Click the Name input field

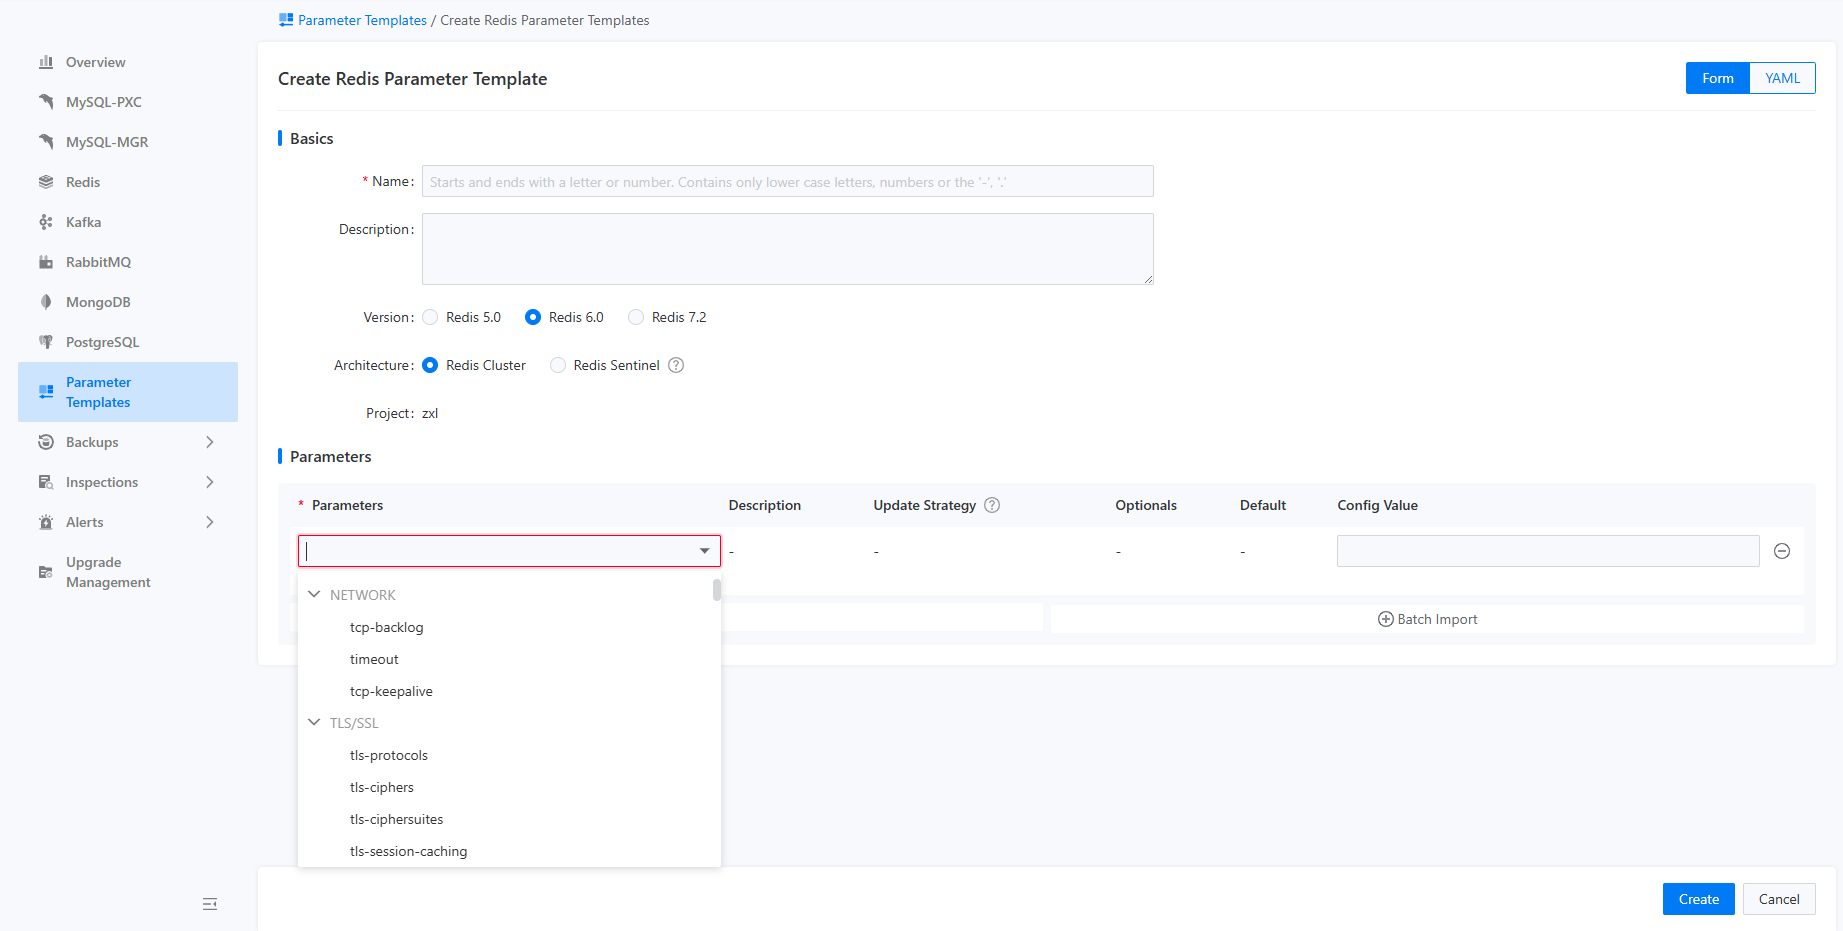[x=787, y=182]
